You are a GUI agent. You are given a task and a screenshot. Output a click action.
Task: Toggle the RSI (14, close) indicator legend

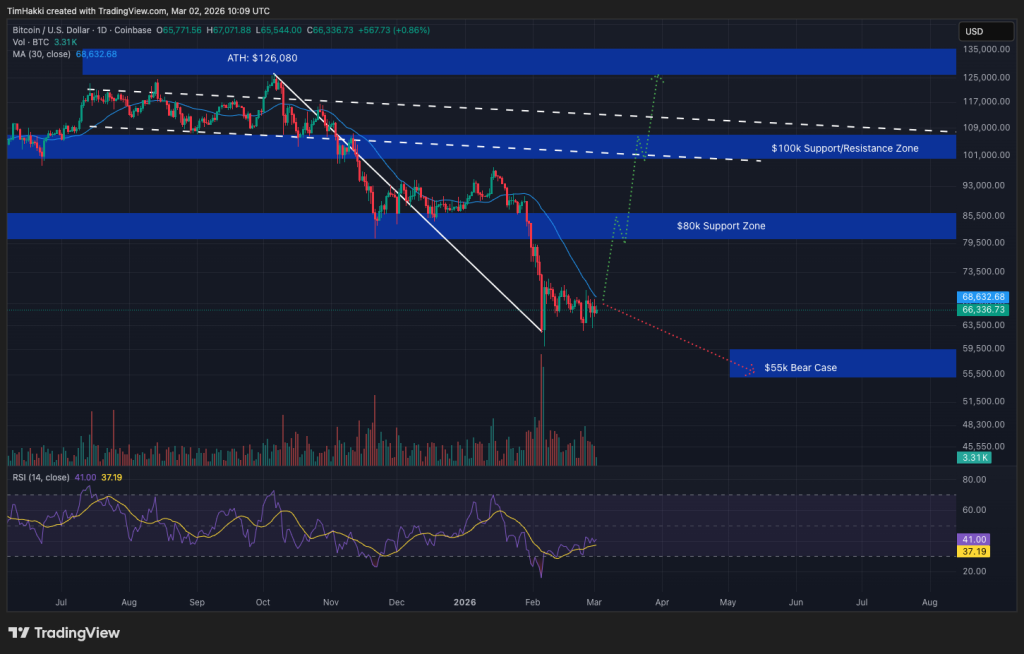[x=42, y=478]
